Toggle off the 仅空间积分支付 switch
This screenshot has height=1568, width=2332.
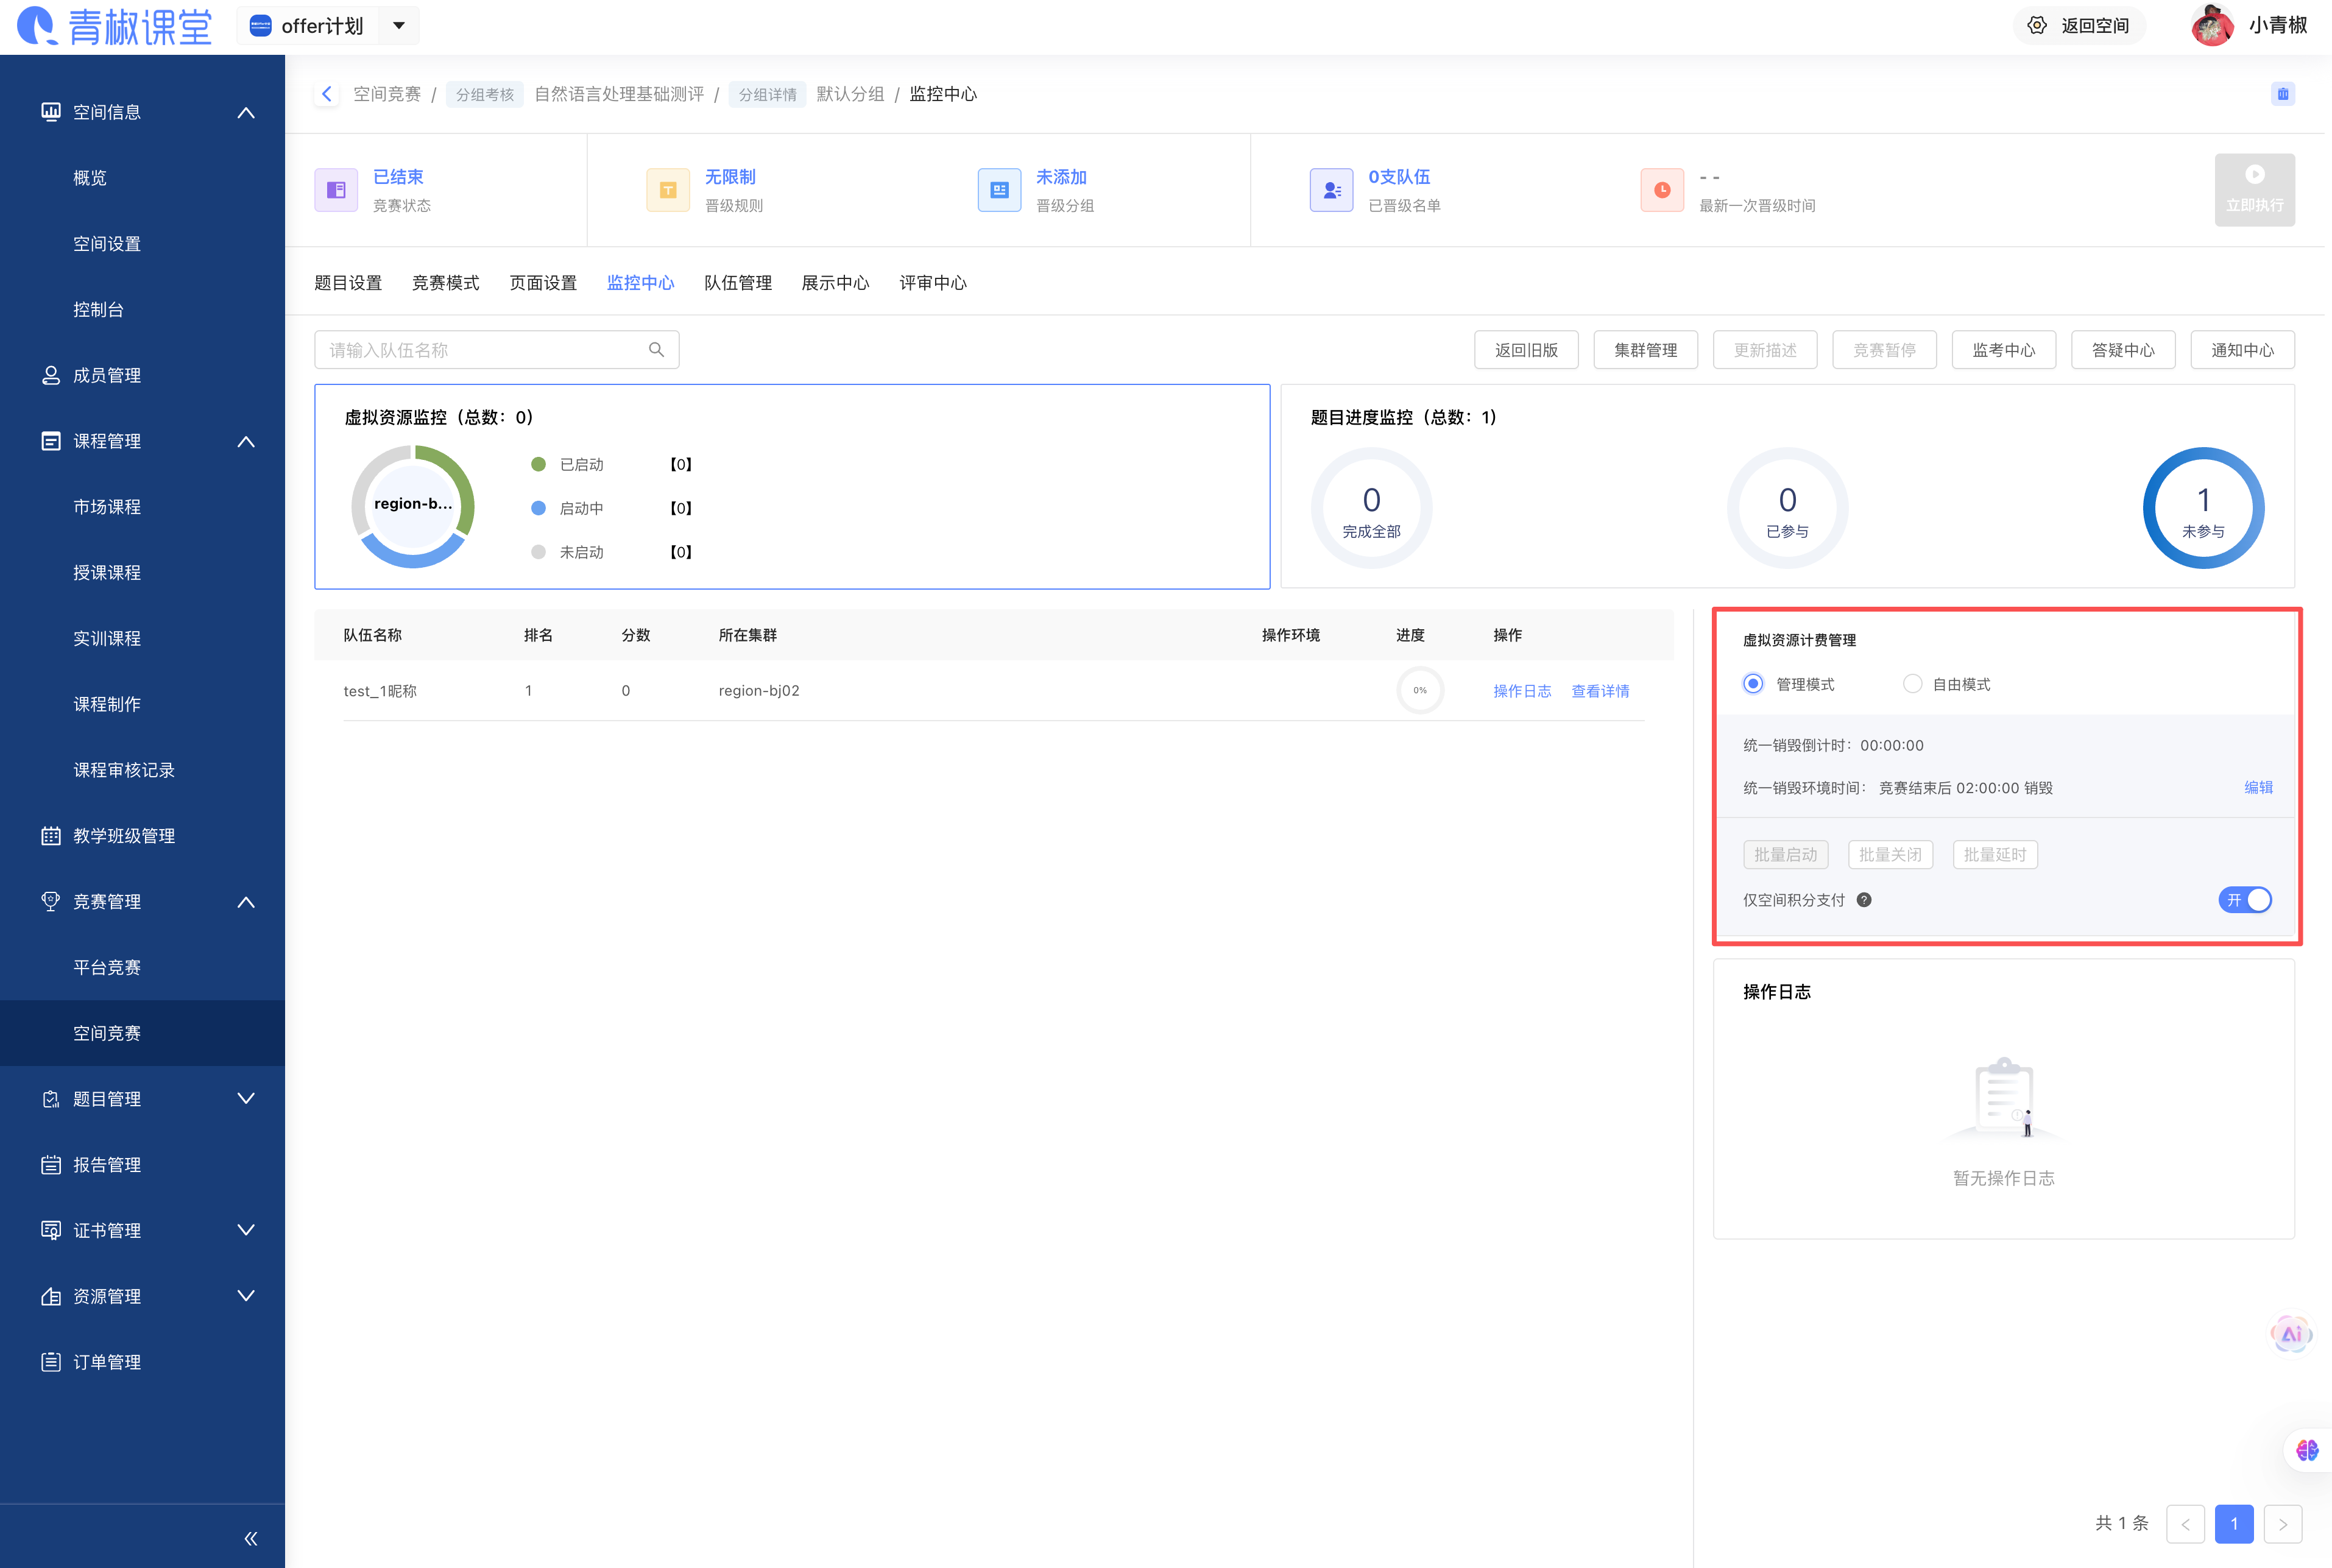[x=2245, y=900]
